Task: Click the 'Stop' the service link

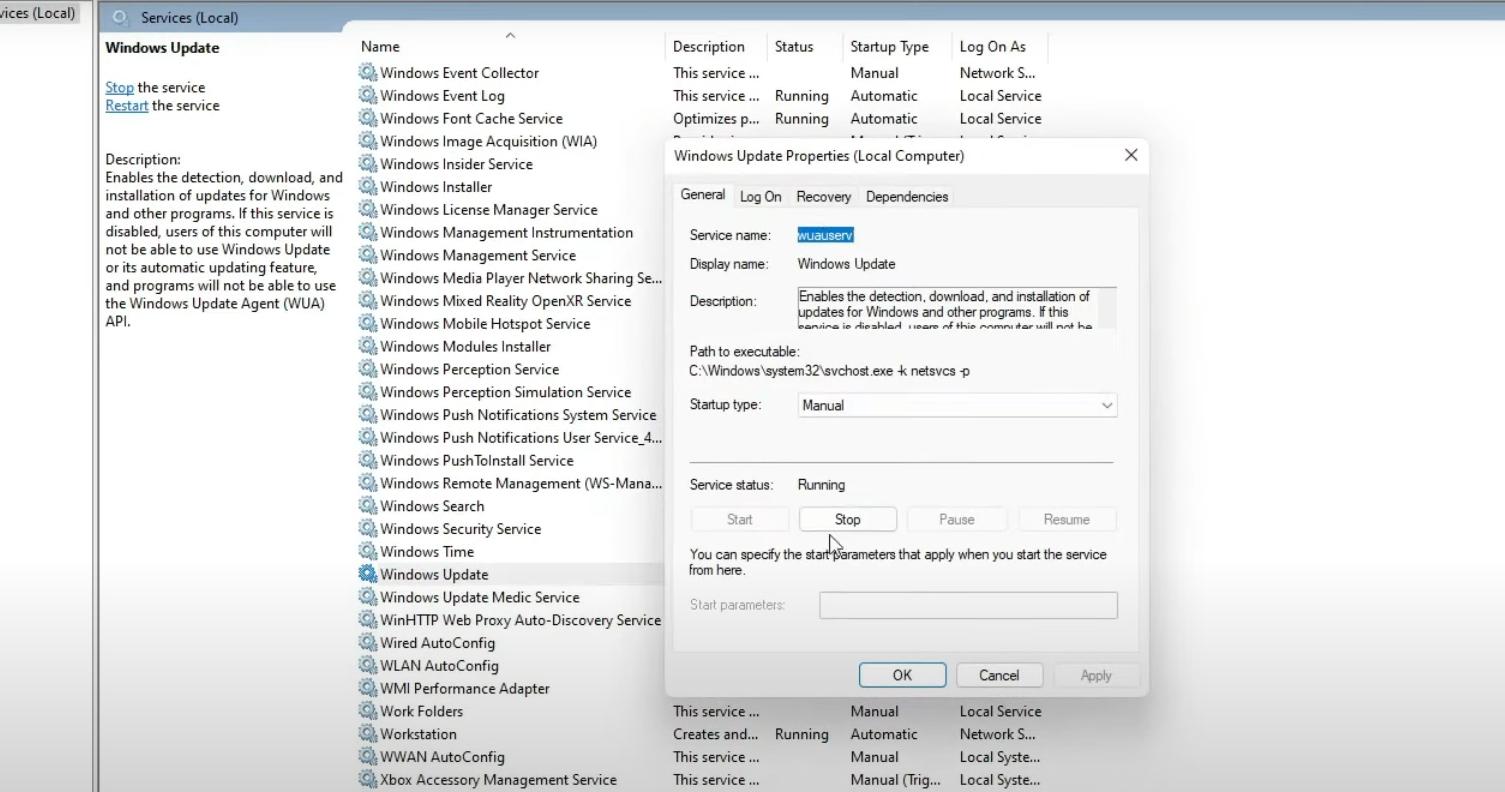Action: click(119, 88)
